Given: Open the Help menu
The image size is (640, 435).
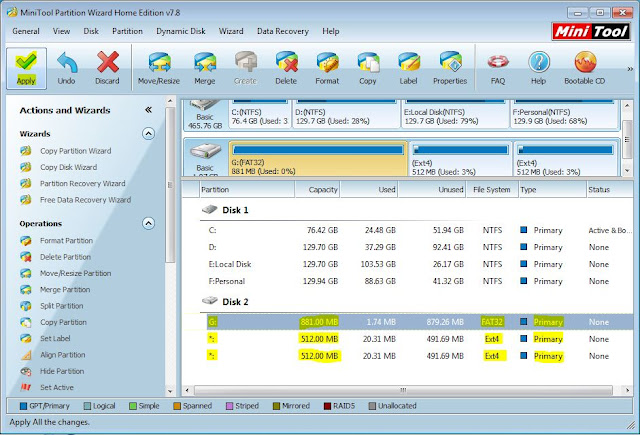Looking at the screenshot, I should pyautogui.click(x=331, y=31).
